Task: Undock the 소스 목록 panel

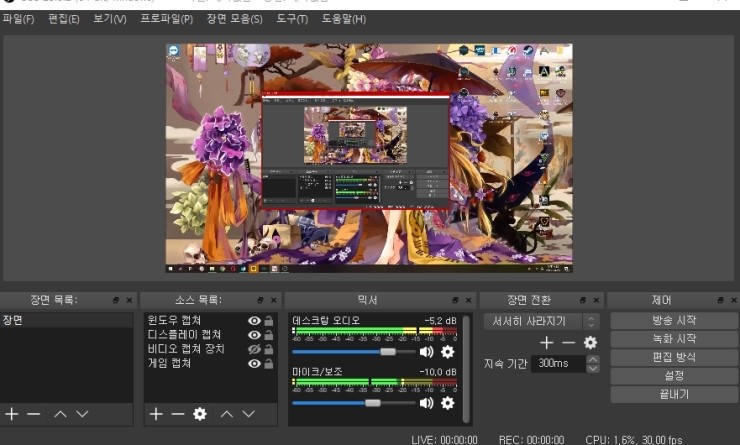Action: pyautogui.click(x=260, y=300)
